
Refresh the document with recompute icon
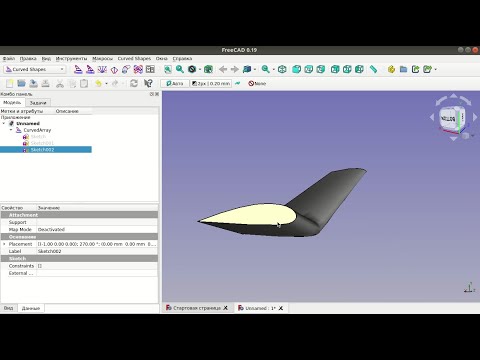[x=134, y=83]
